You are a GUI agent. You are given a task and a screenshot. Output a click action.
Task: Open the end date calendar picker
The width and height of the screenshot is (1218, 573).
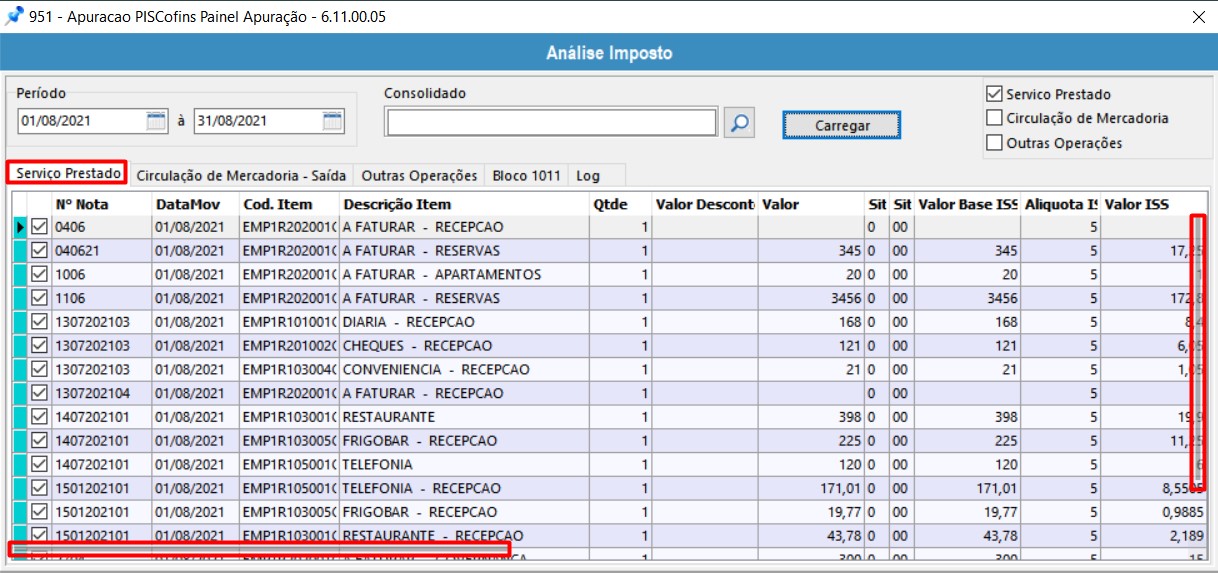pos(333,122)
